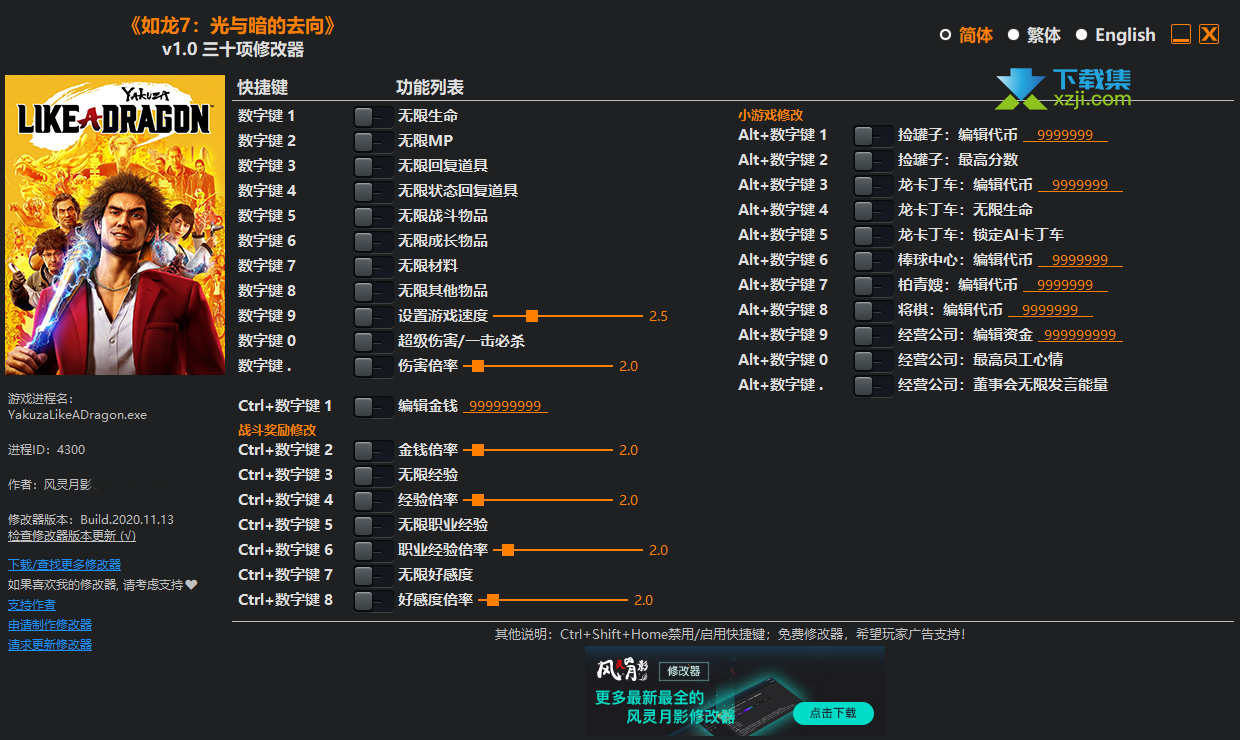Toggle 柏青嫂 编辑代币 switch
Image resolution: width=1240 pixels, height=740 pixels.
tap(873, 285)
